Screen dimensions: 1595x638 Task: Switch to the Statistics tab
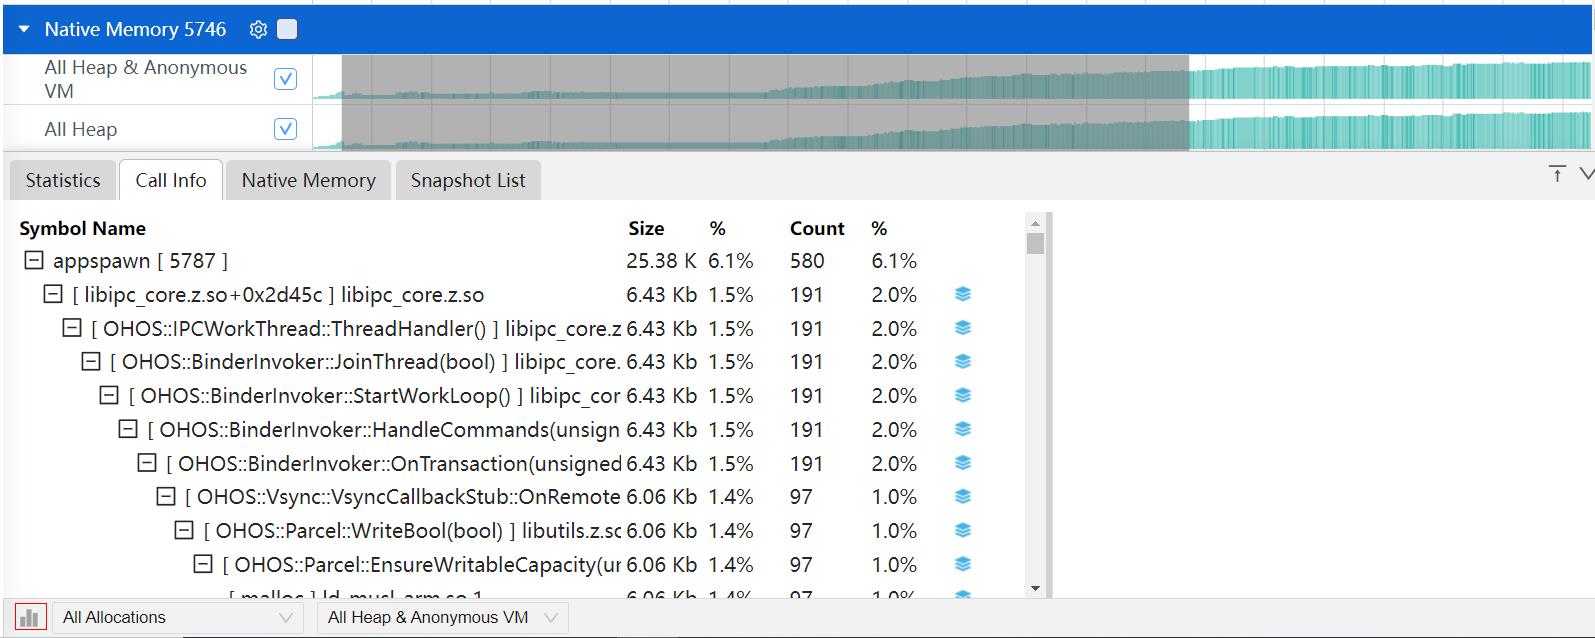[x=63, y=180]
